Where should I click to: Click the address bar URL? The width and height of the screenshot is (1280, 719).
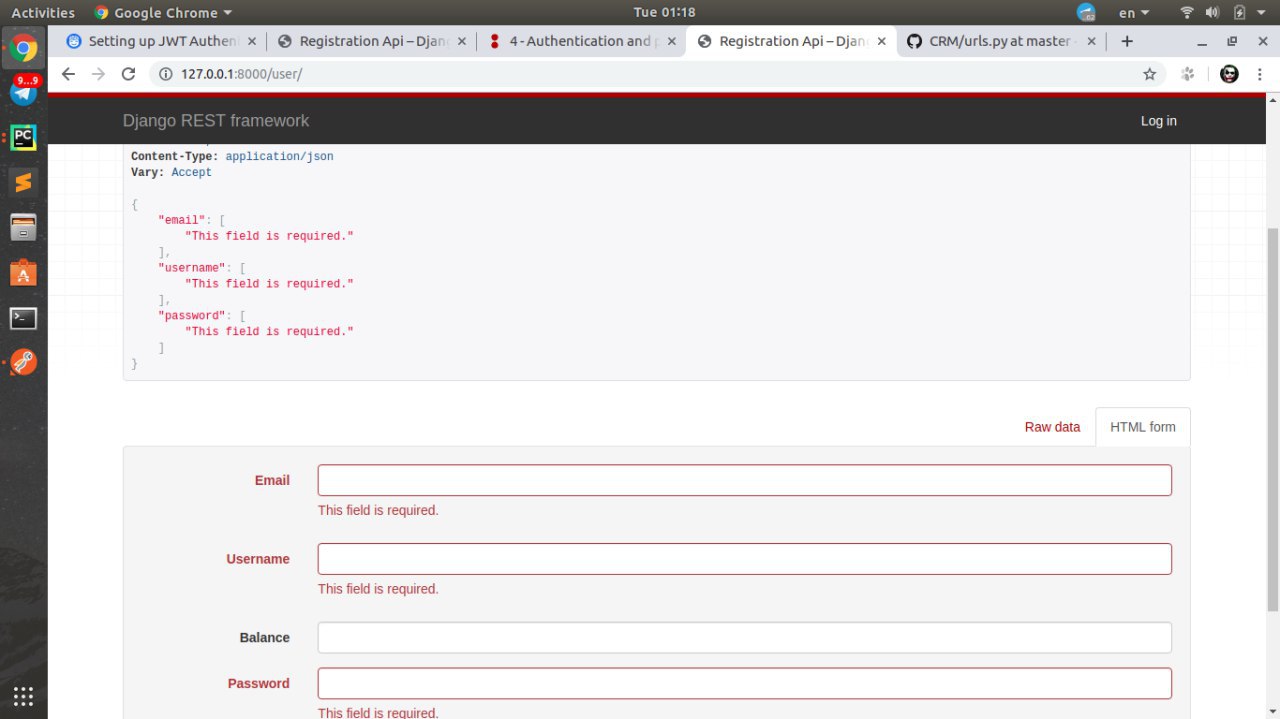click(241, 74)
